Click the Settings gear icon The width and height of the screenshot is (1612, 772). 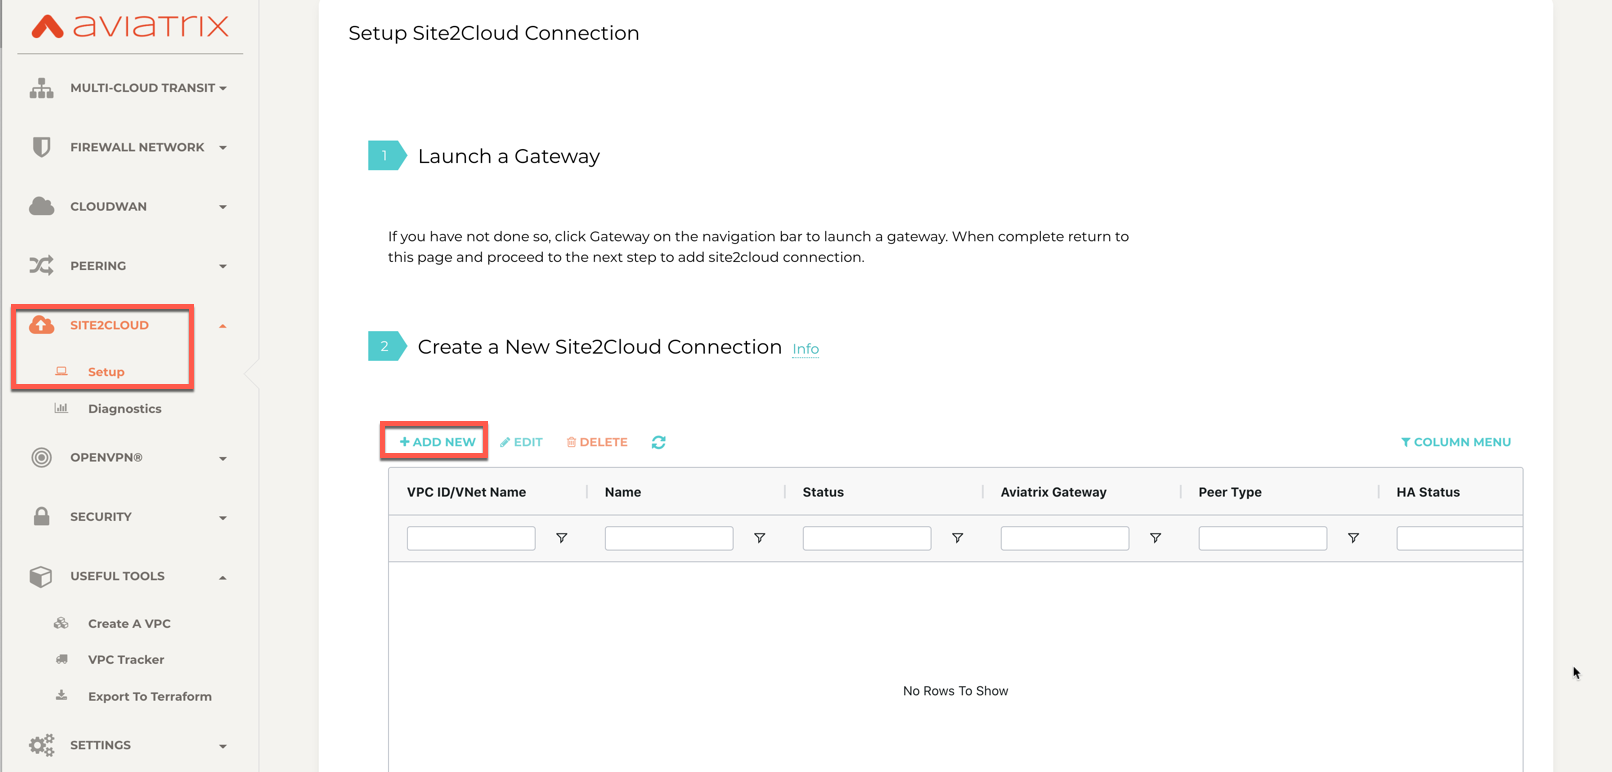(x=41, y=744)
